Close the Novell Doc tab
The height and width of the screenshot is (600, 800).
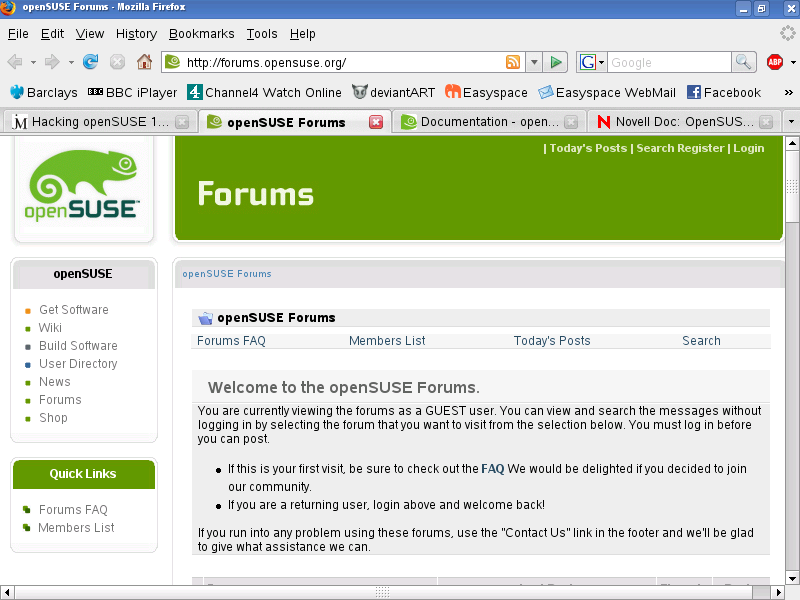coord(765,122)
